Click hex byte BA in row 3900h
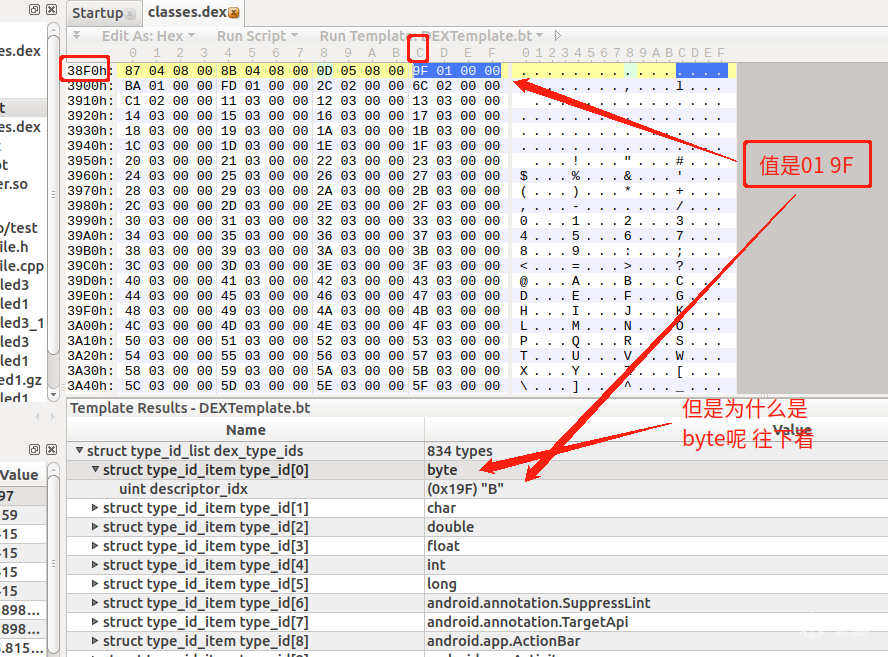The width and height of the screenshot is (888, 657). pos(133,86)
